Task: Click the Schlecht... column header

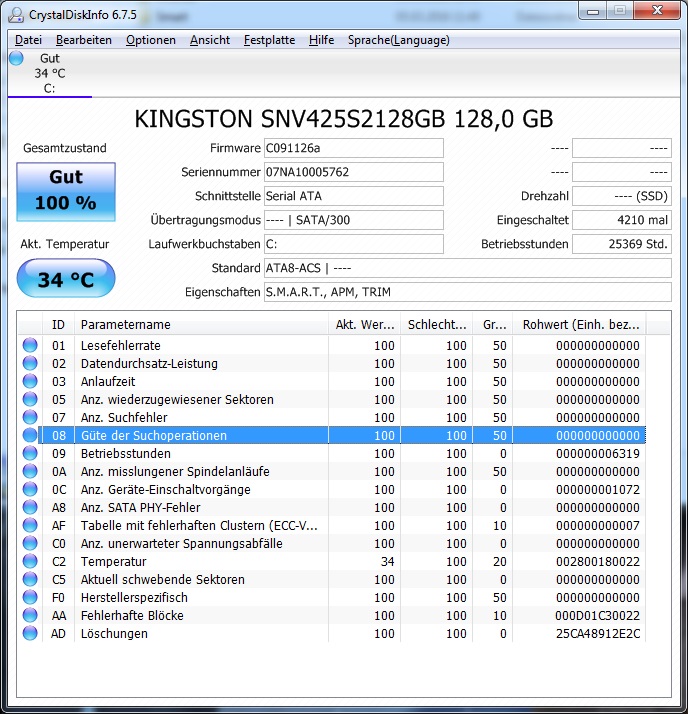Action: point(437,325)
